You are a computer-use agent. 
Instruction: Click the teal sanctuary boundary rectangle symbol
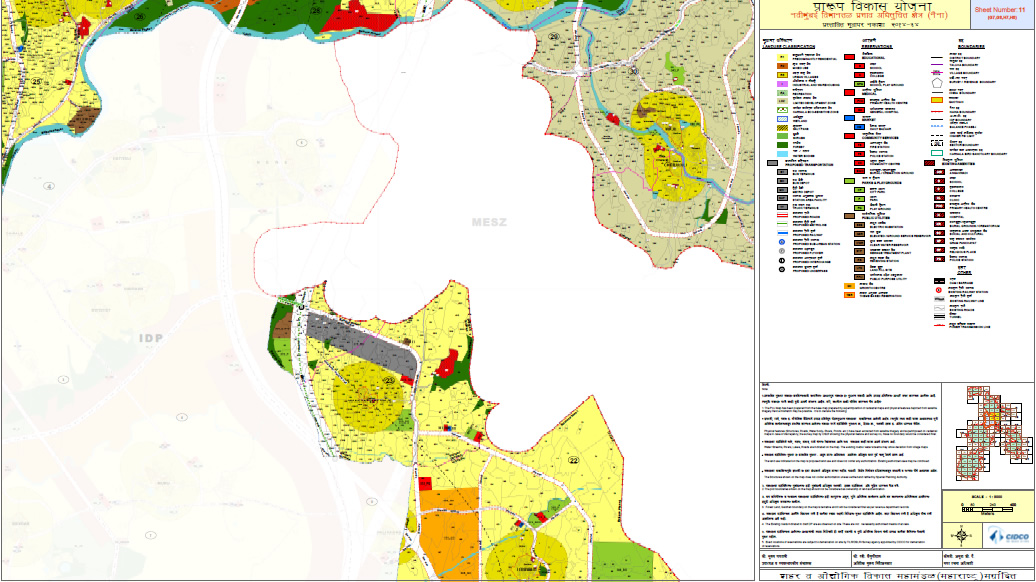point(936,153)
